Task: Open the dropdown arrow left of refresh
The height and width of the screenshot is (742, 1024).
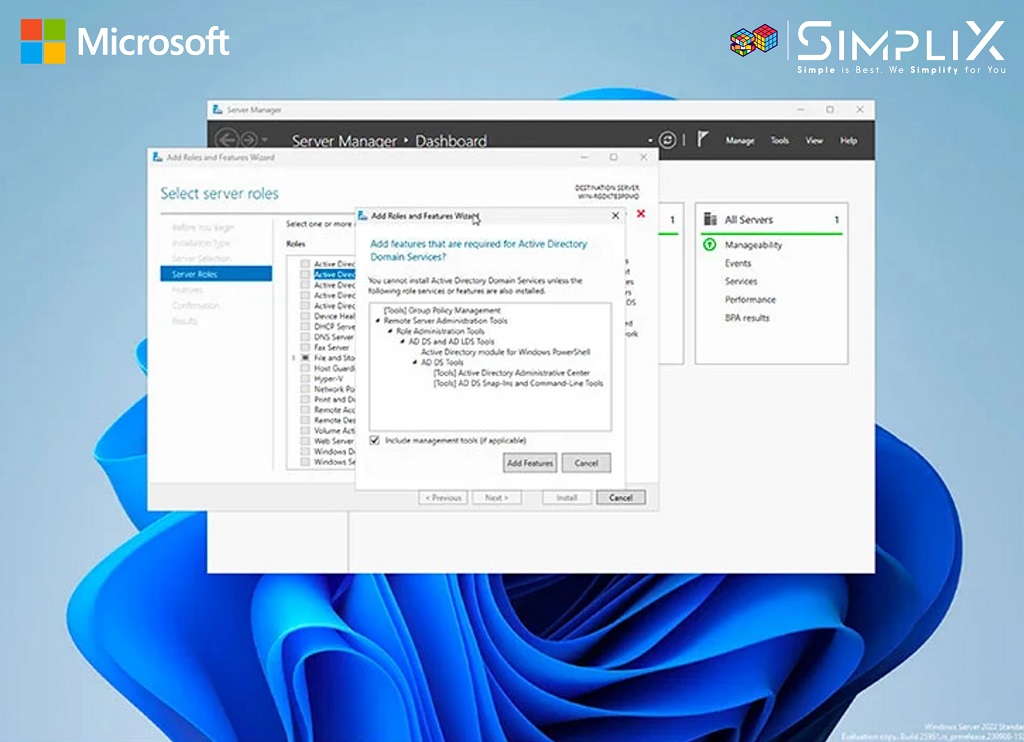Action: point(650,140)
